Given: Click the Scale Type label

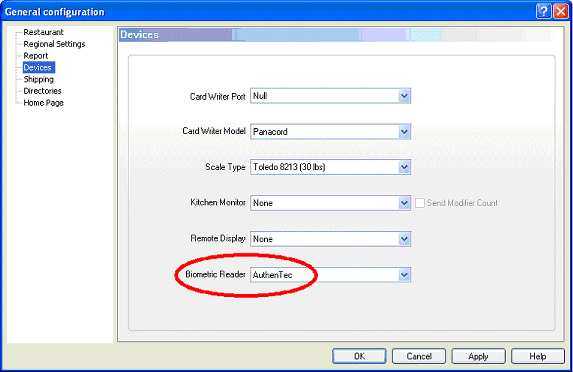Looking at the screenshot, I should pos(225,167).
